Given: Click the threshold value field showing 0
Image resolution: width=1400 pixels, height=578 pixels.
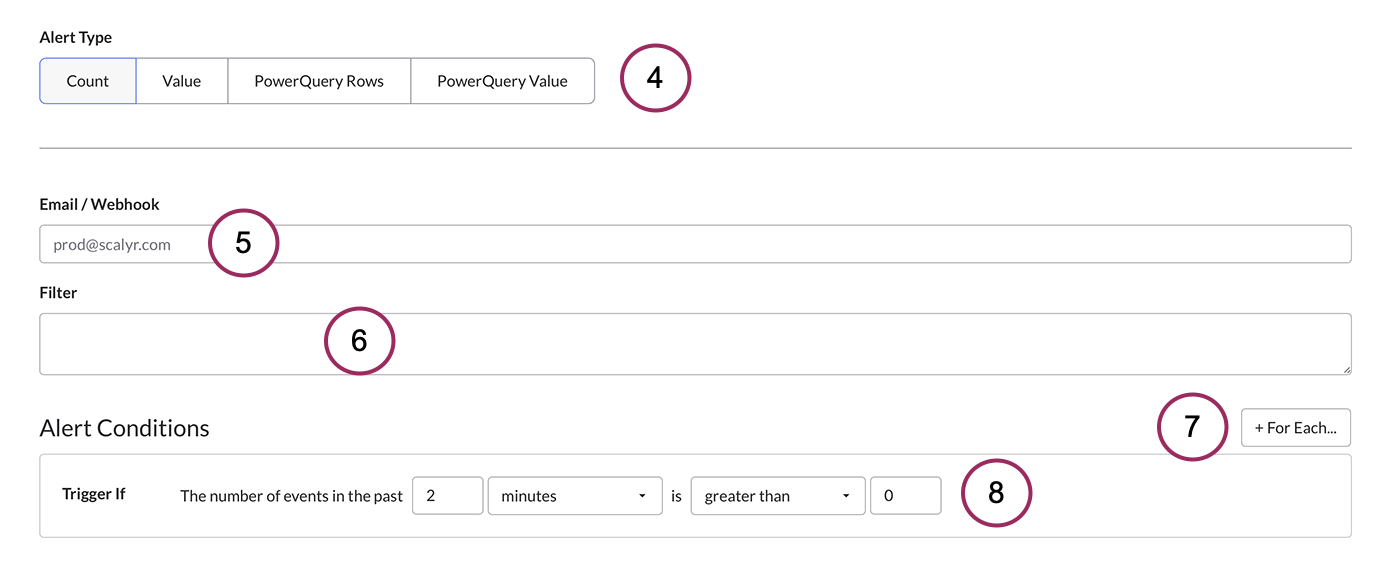Looking at the screenshot, I should (x=905, y=496).
